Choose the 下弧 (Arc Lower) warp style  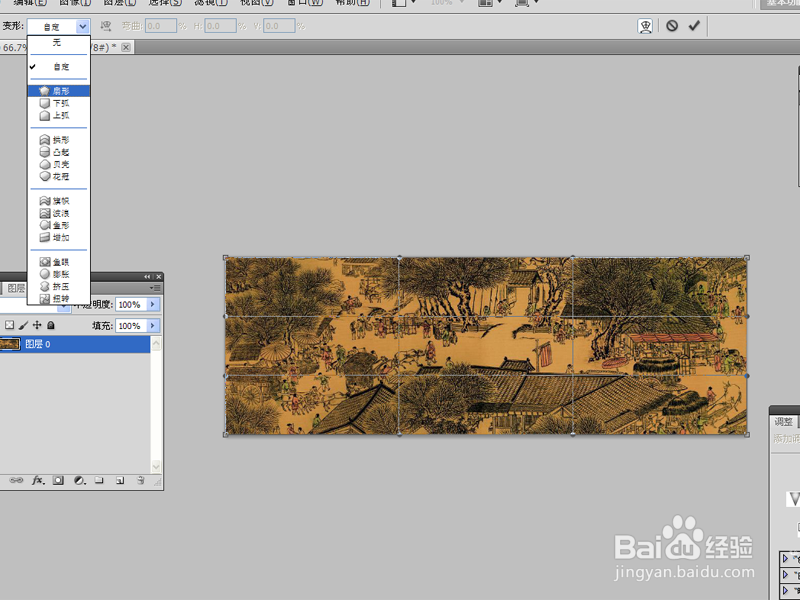point(59,103)
